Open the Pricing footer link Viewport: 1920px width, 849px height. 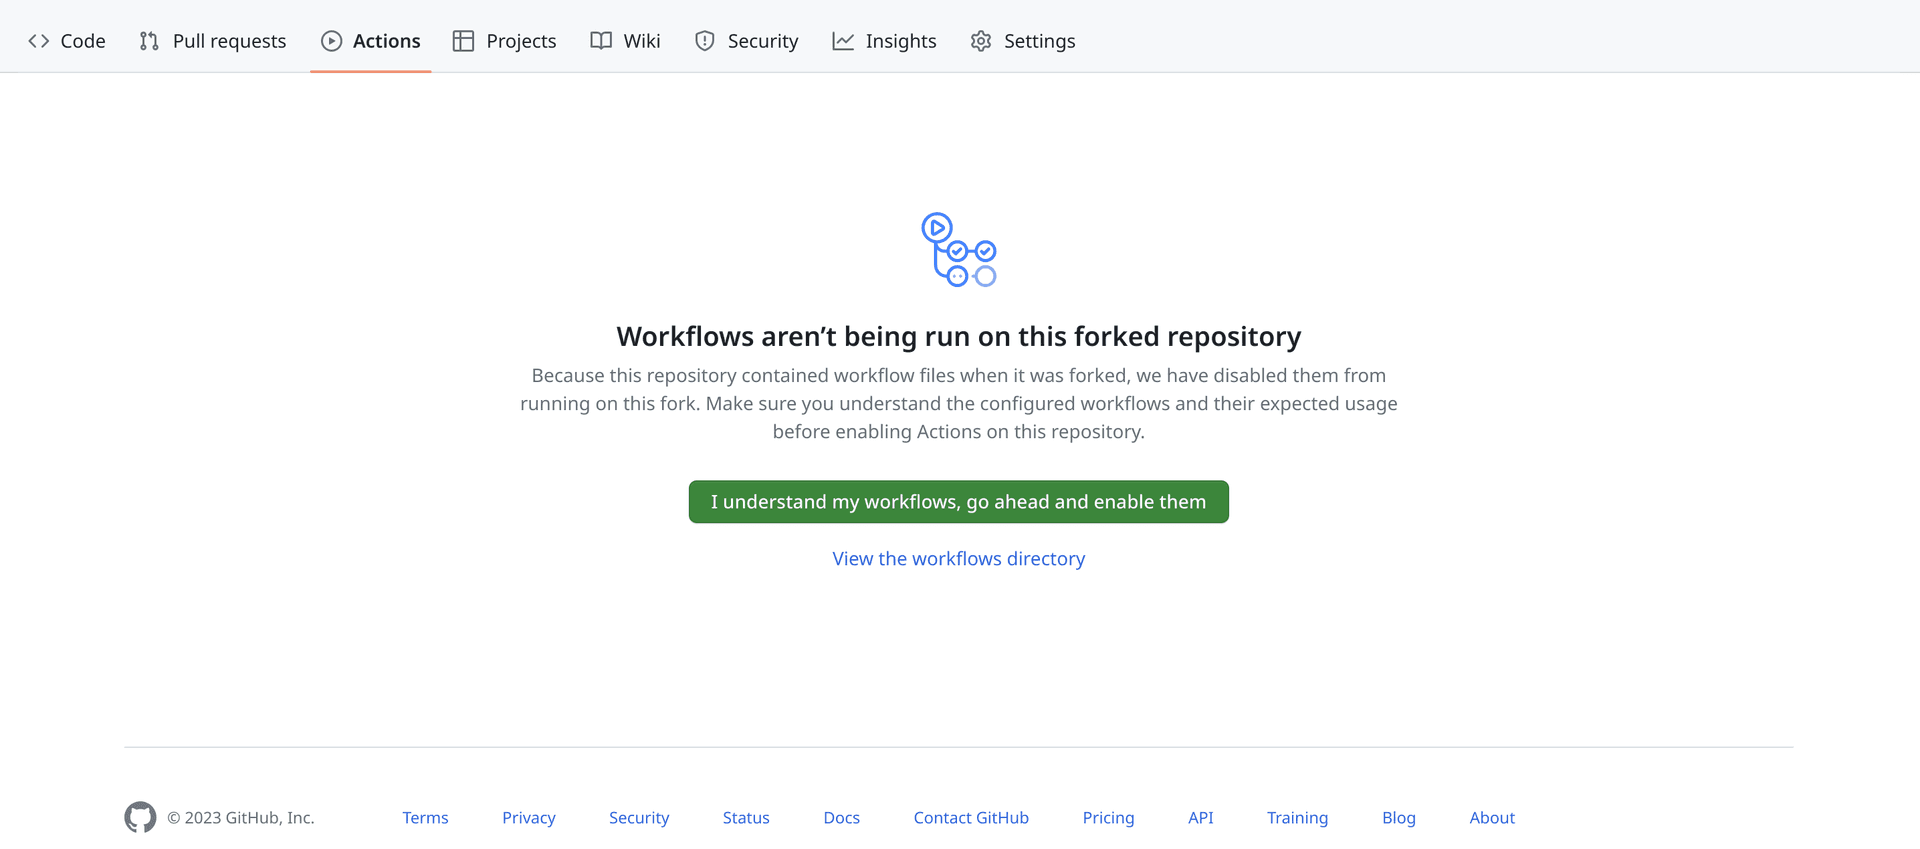1108,818
